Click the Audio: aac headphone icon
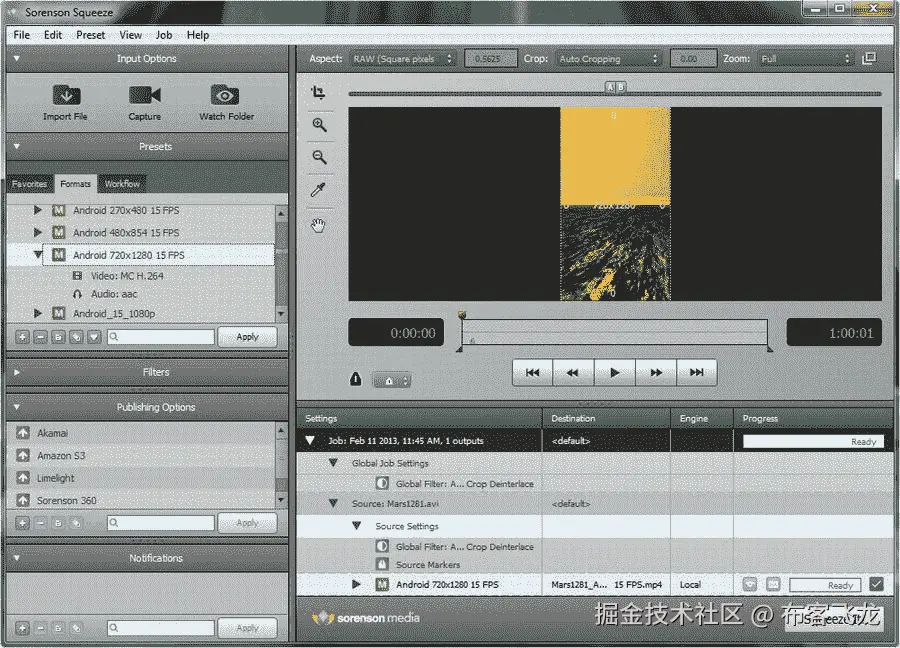 coord(77,294)
